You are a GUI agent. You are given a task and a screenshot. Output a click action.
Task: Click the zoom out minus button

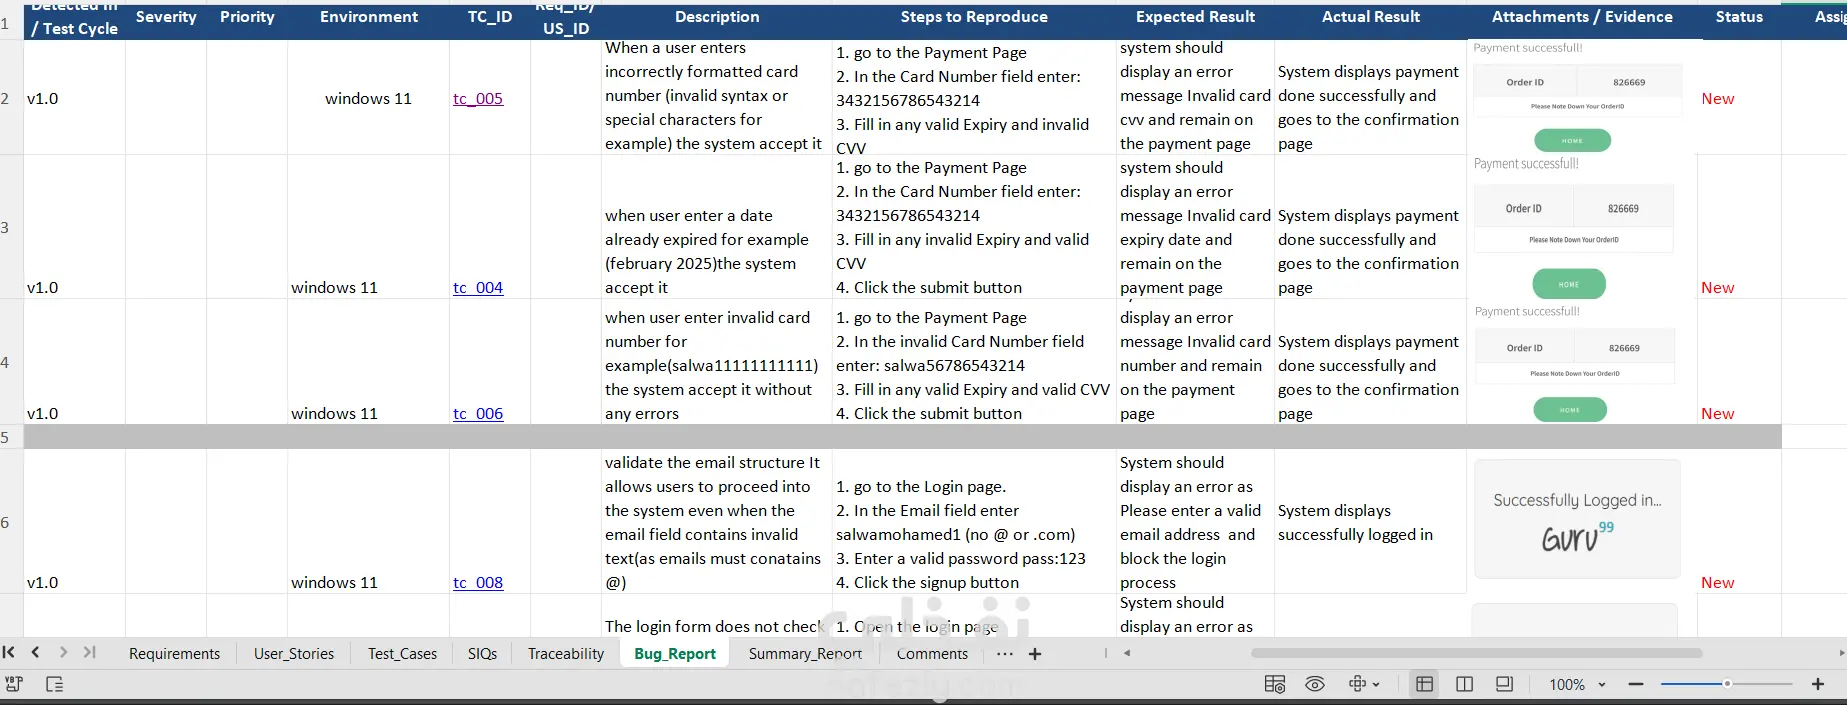coord(1636,684)
